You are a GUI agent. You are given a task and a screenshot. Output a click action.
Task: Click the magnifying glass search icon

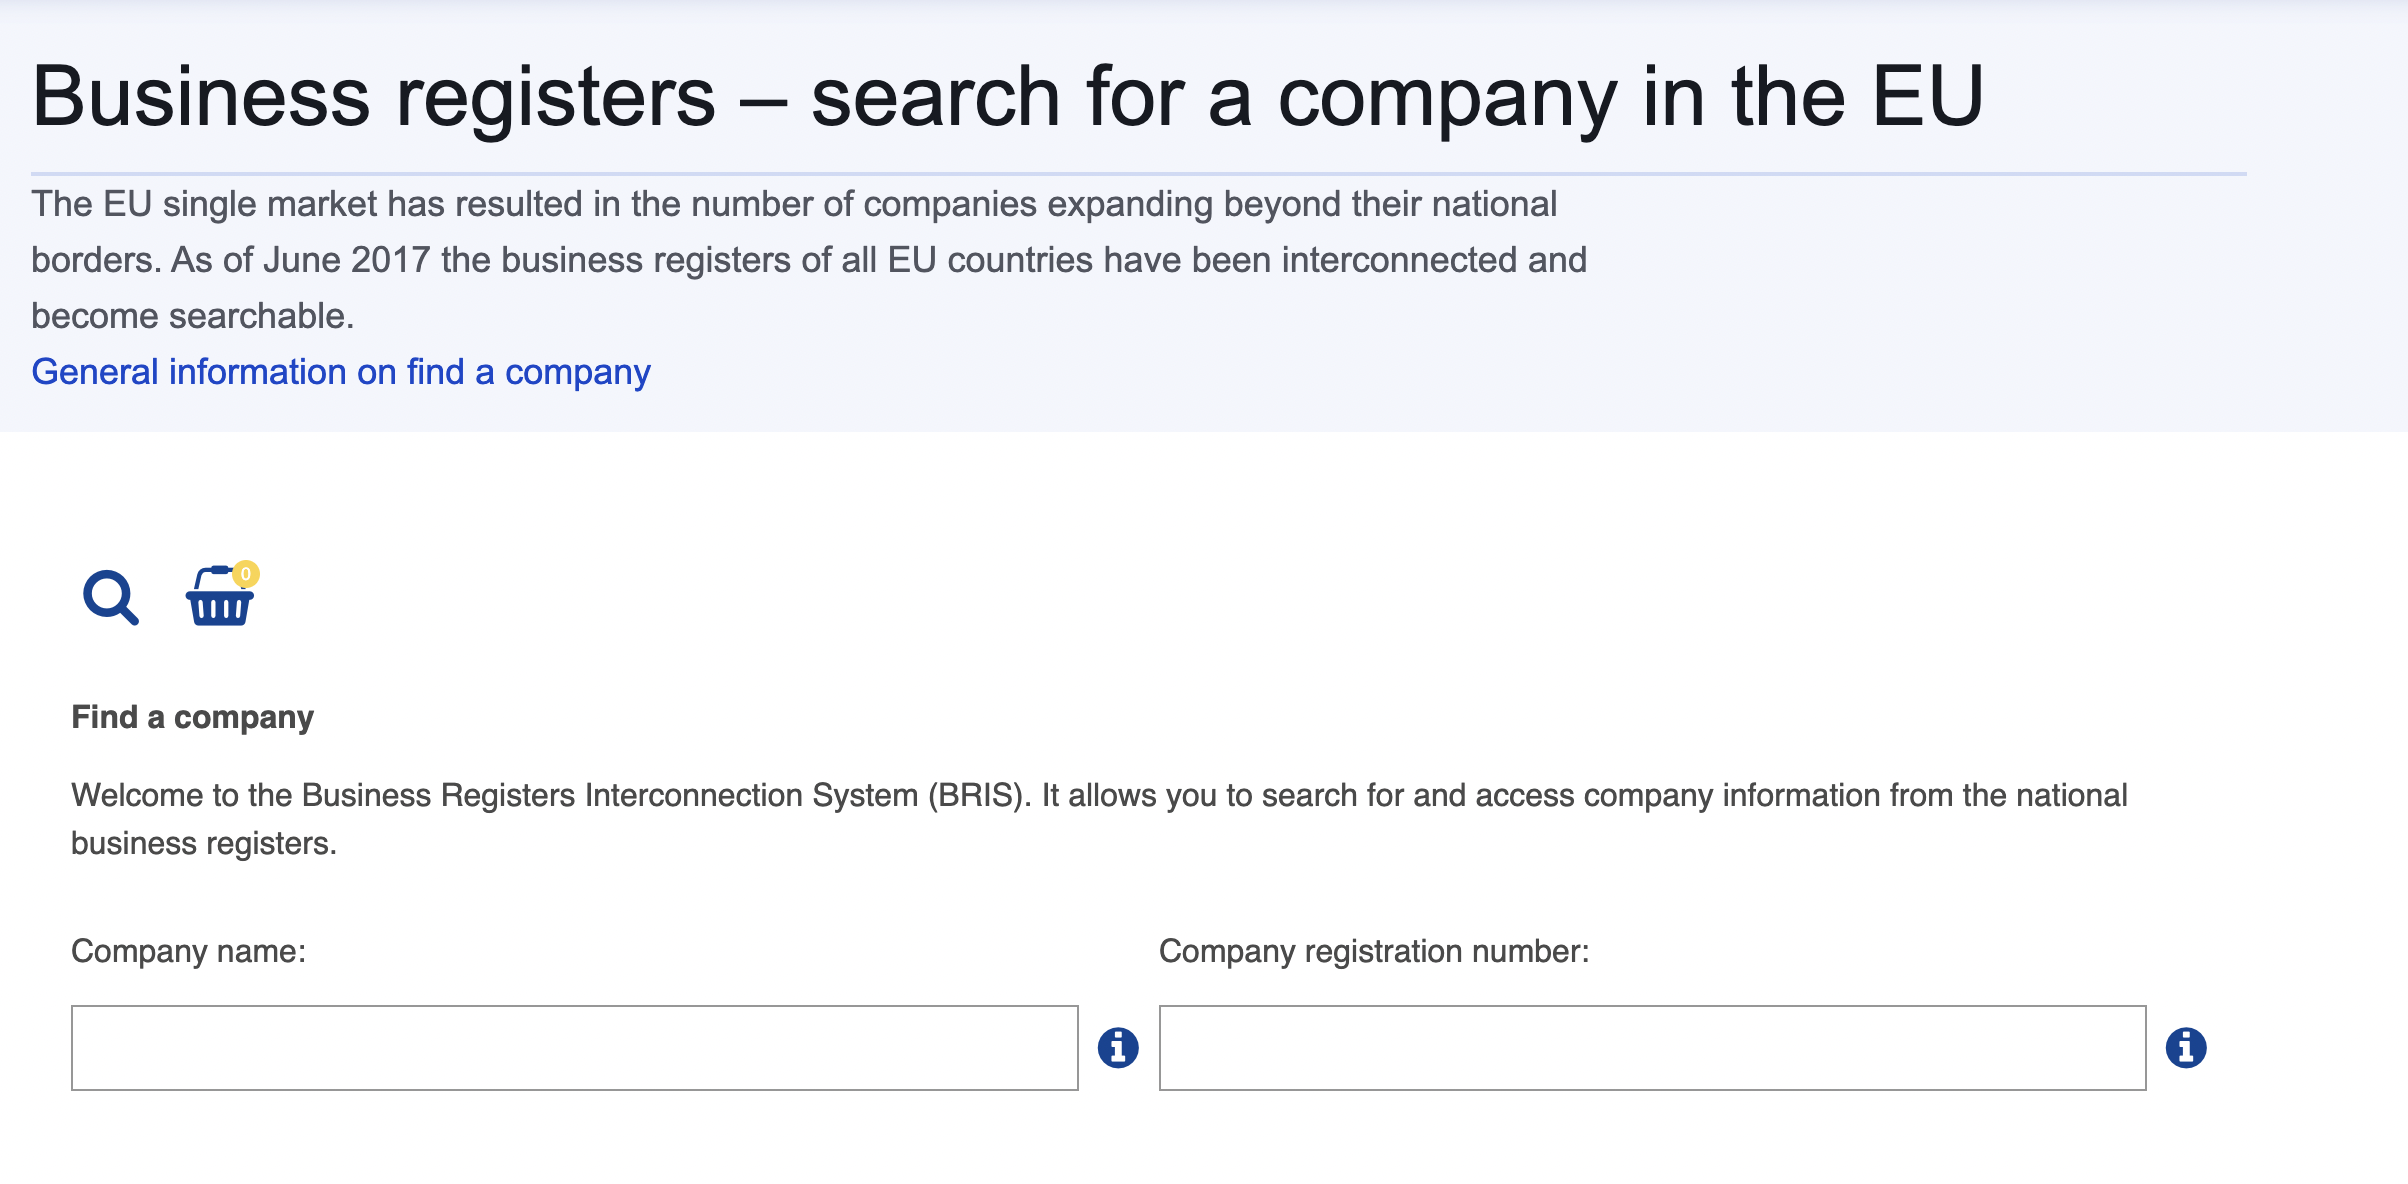click(x=110, y=598)
